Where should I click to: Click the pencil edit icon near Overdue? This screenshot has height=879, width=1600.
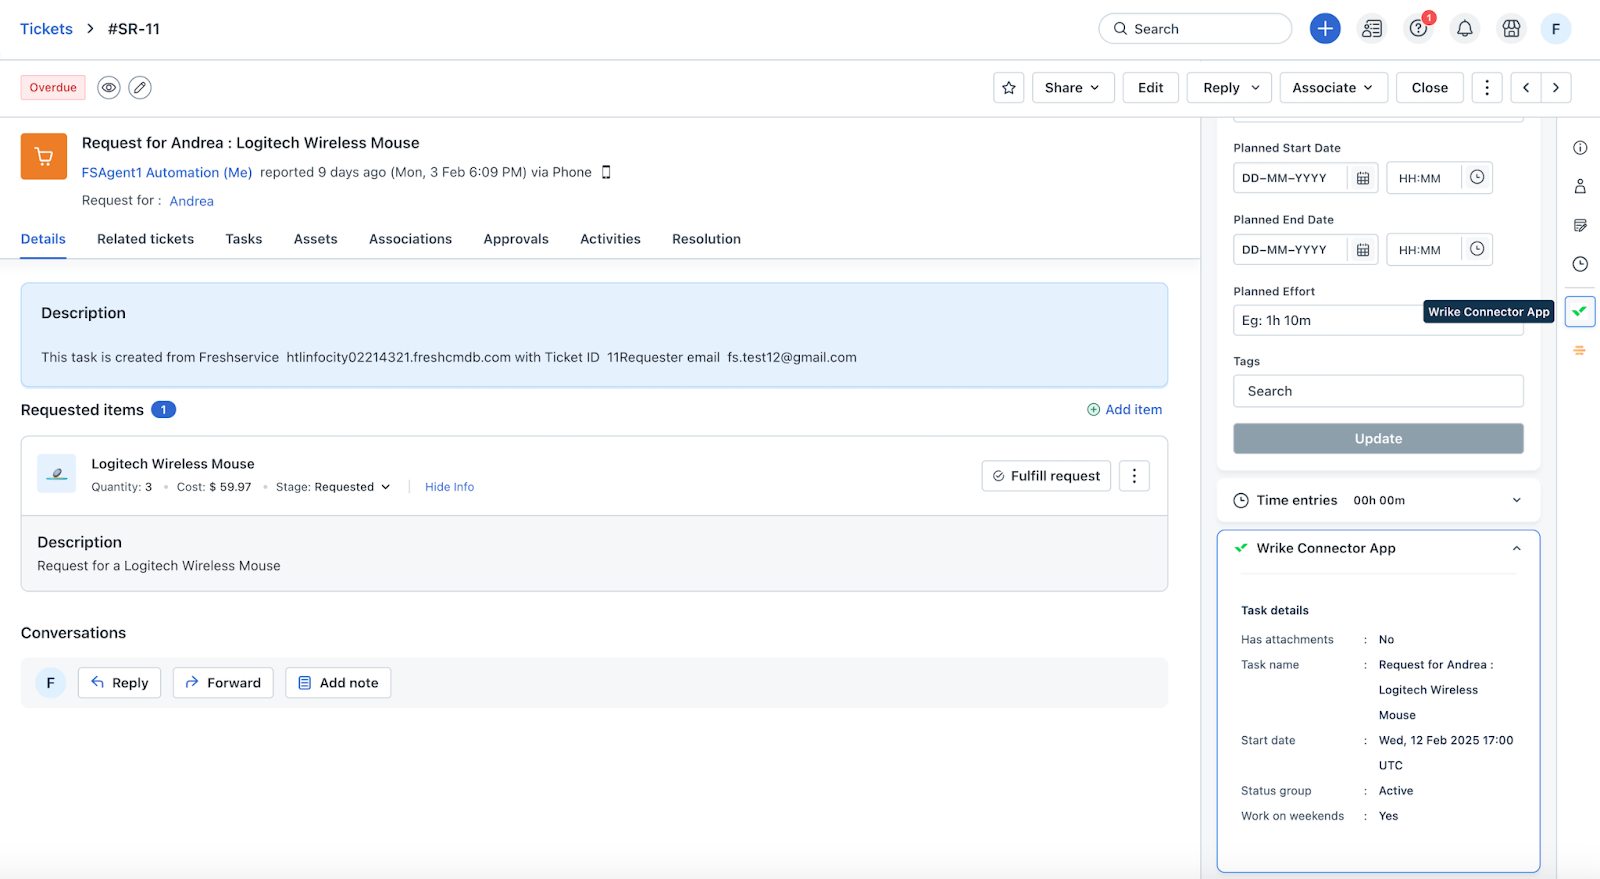click(x=140, y=88)
